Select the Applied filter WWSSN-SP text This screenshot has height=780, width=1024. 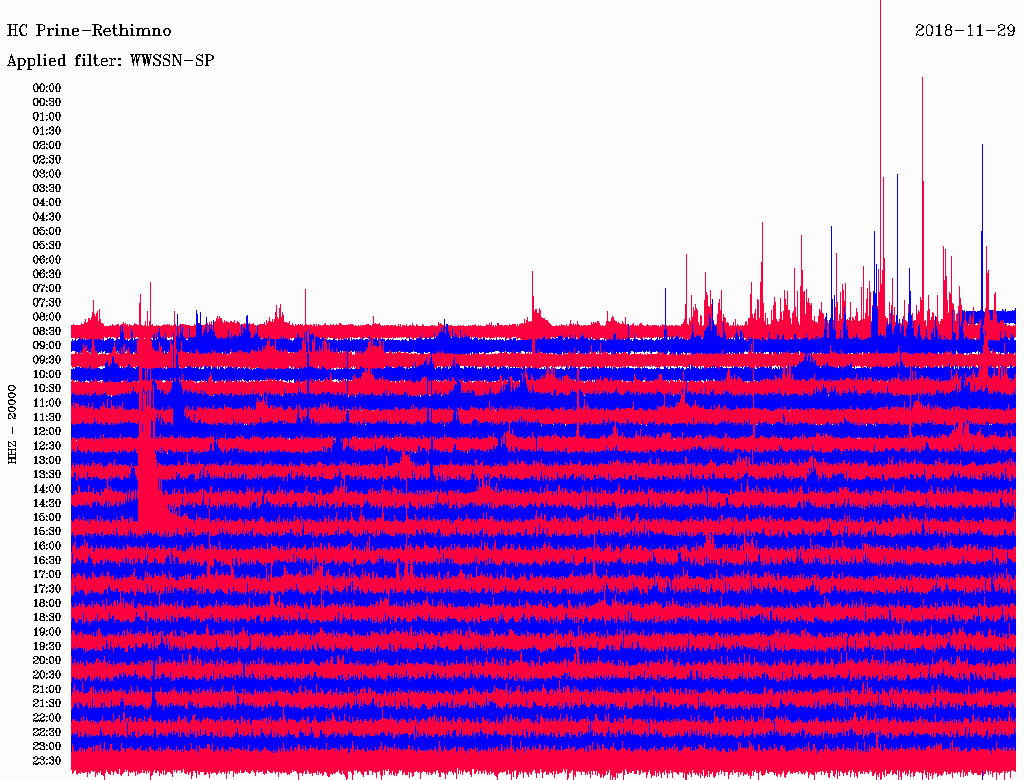[x=110, y=61]
